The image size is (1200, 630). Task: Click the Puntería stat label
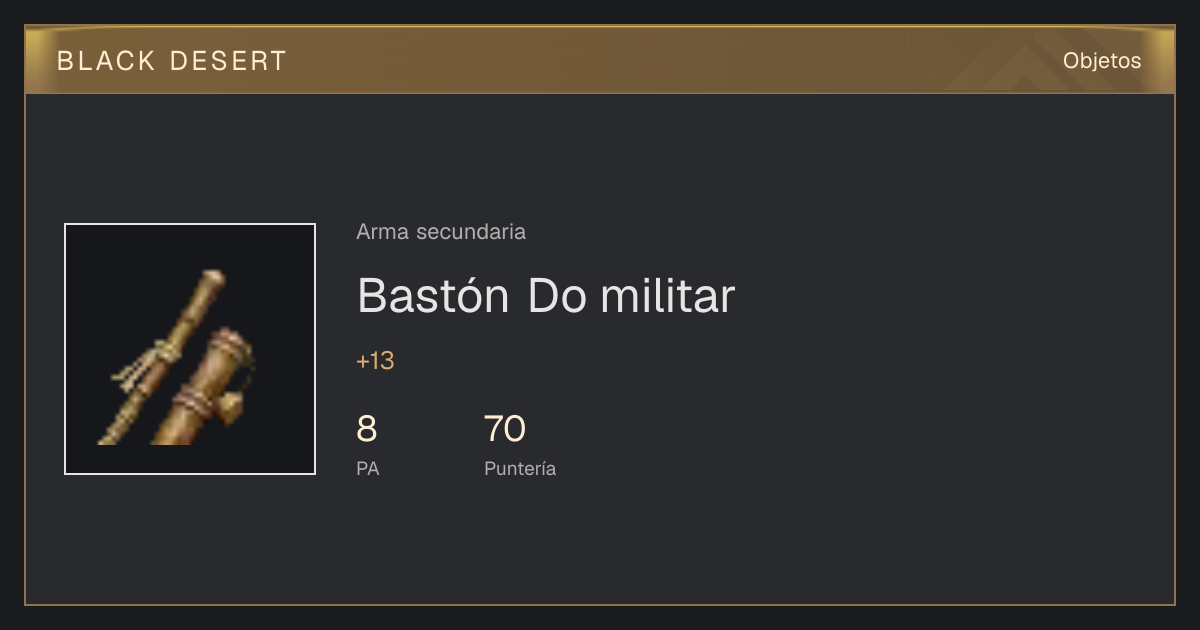[x=520, y=468]
